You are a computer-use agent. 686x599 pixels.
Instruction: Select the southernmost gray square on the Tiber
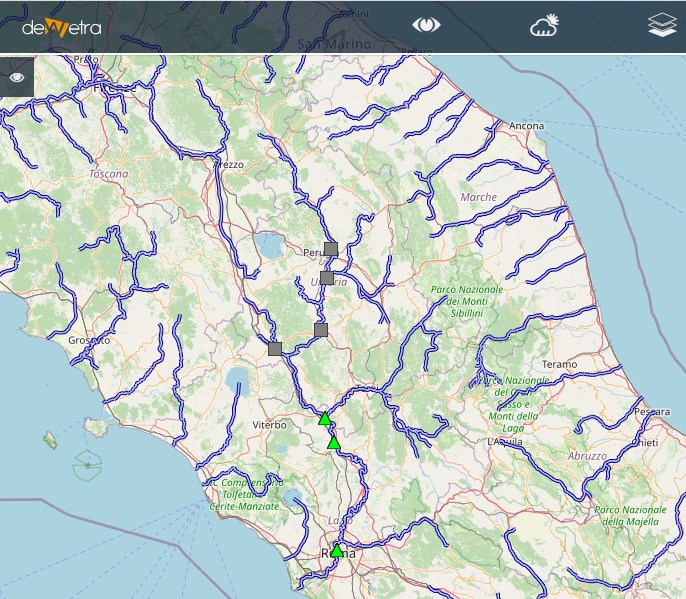(321, 330)
